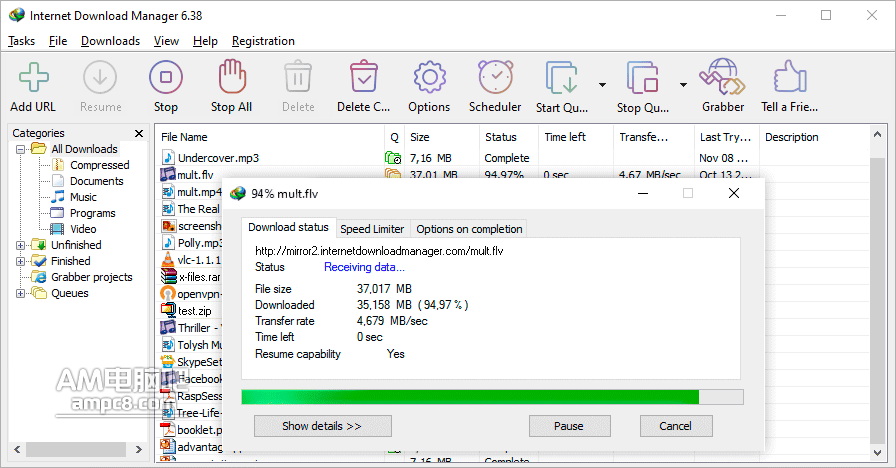Open the Scheduler clock icon

(495, 77)
